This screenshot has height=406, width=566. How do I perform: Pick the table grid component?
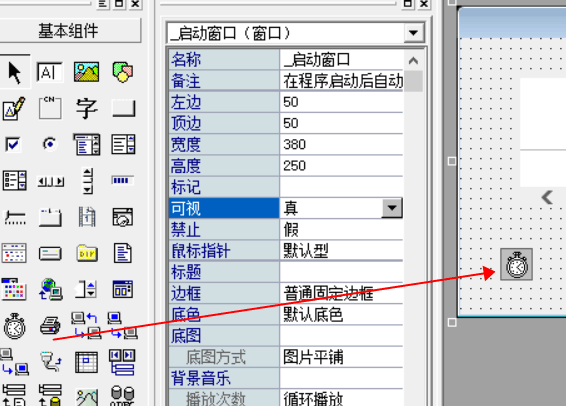pyautogui.click(x=86, y=362)
